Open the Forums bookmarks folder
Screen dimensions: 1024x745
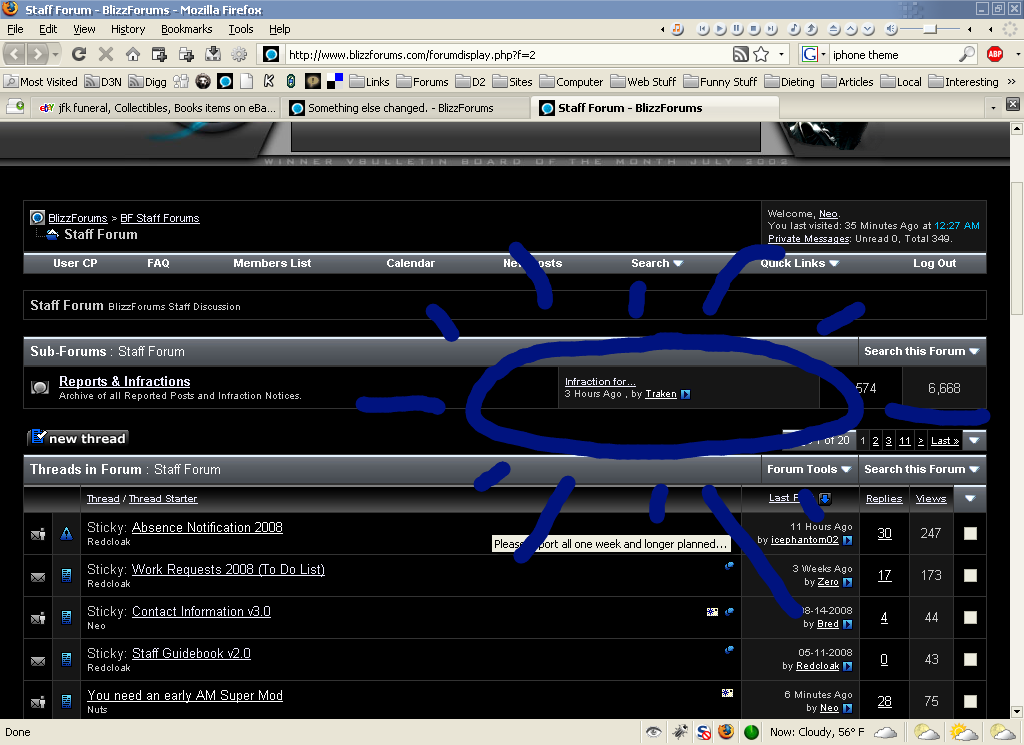pos(423,82)
